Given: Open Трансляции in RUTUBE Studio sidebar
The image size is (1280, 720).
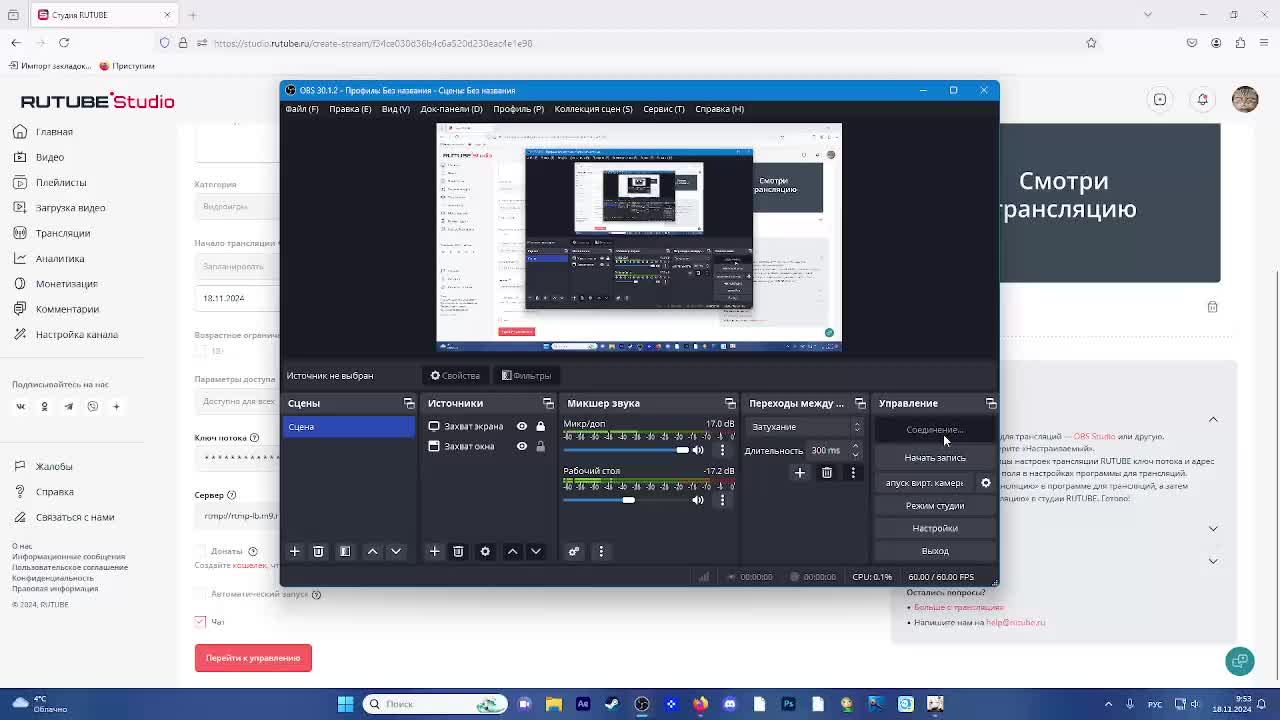Looking at the screenshot, I should (62, 233).
